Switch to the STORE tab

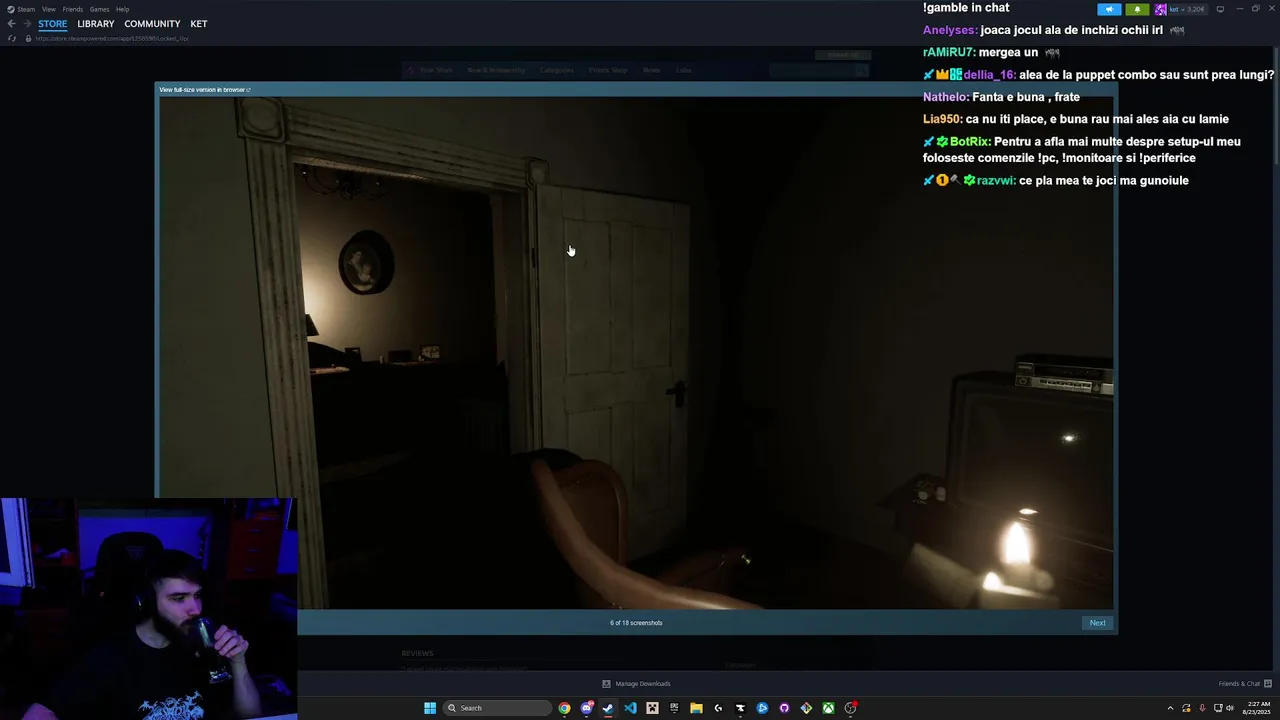click(53, 24)
